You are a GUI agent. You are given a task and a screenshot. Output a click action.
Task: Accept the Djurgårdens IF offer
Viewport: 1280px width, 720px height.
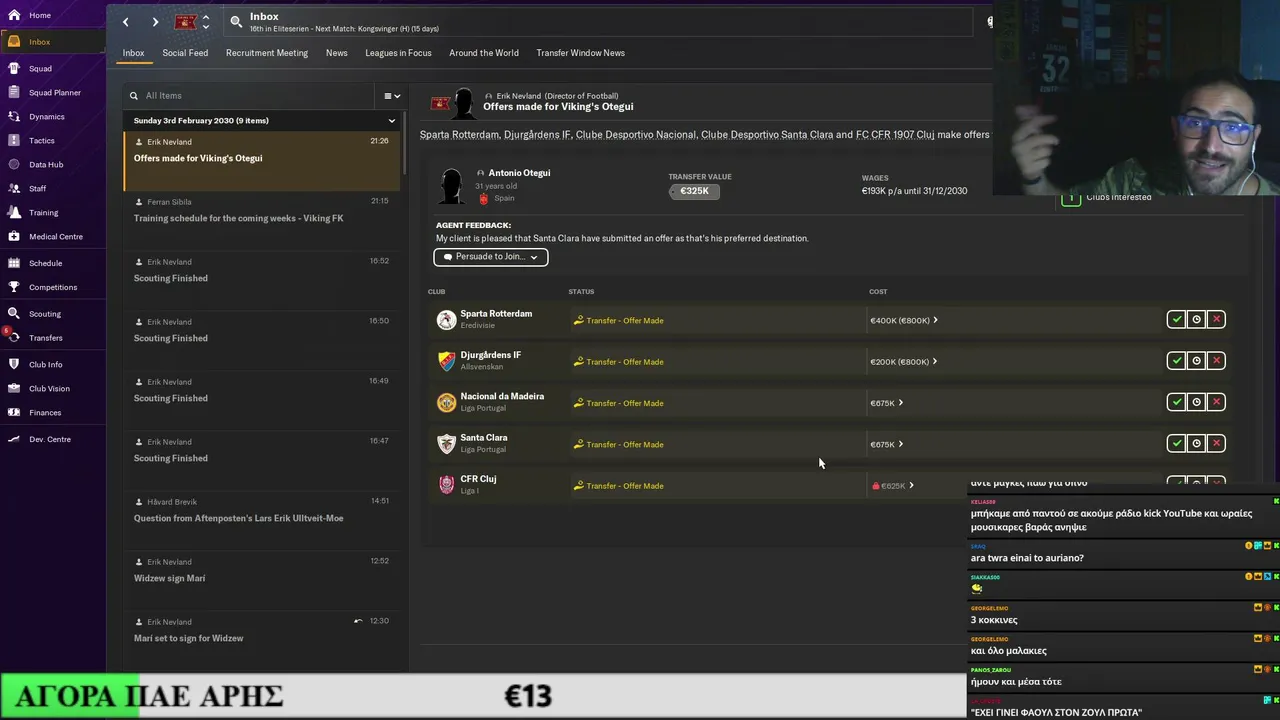coord(1177,360)
